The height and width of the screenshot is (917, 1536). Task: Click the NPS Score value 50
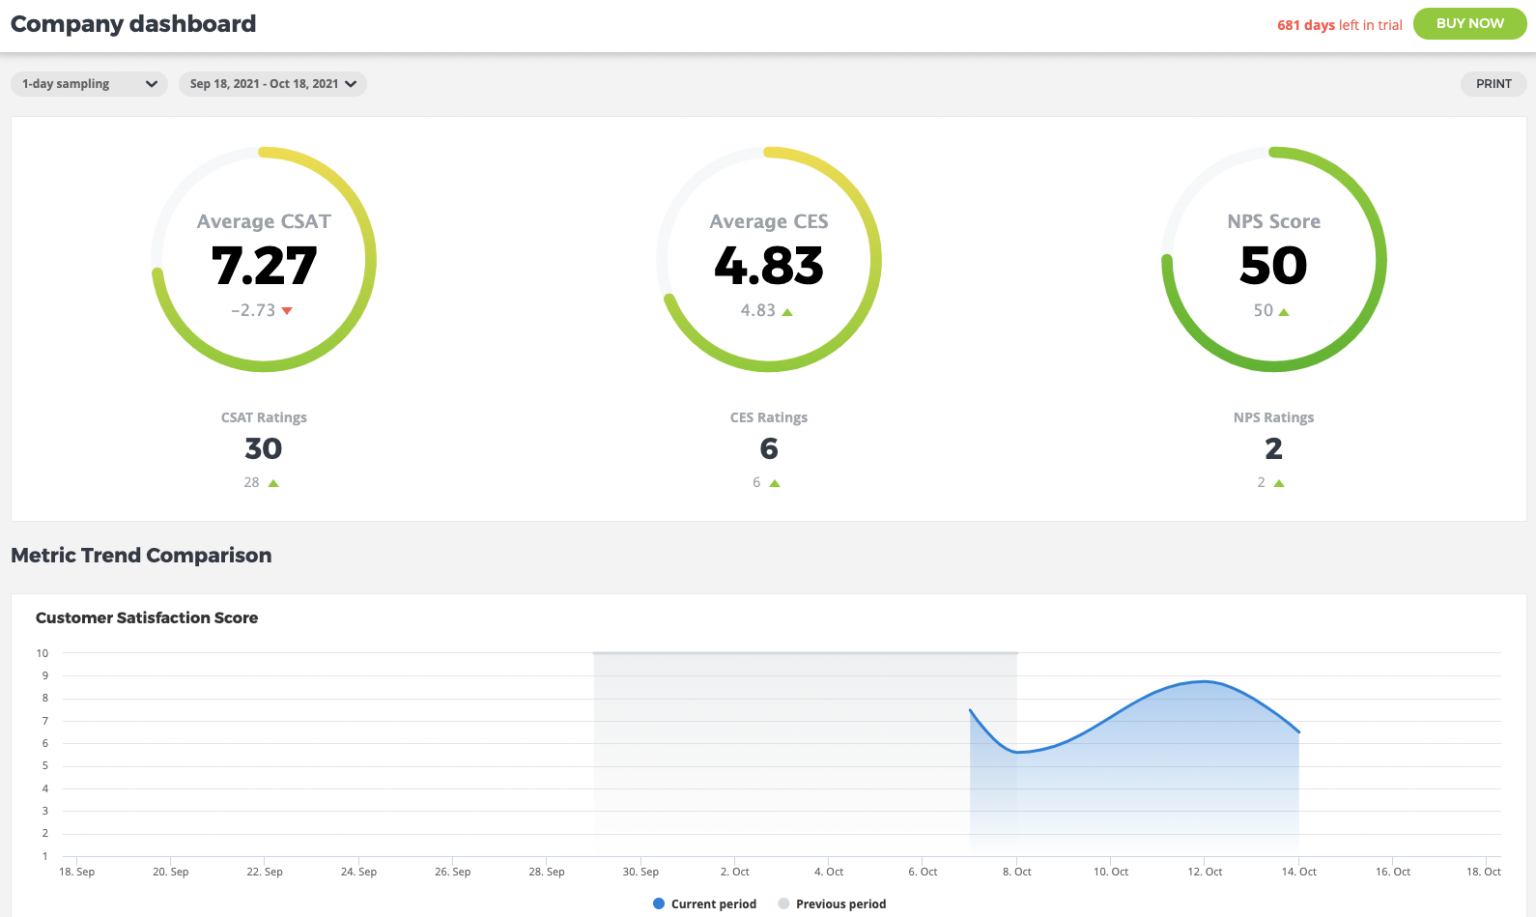coord(1273,265)
